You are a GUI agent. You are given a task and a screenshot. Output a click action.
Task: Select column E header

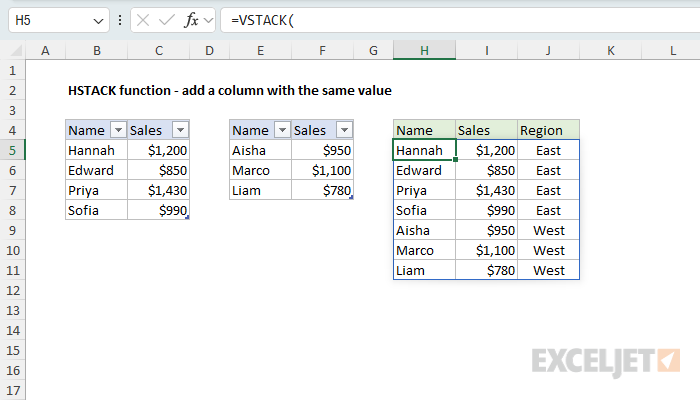(260, 50)
